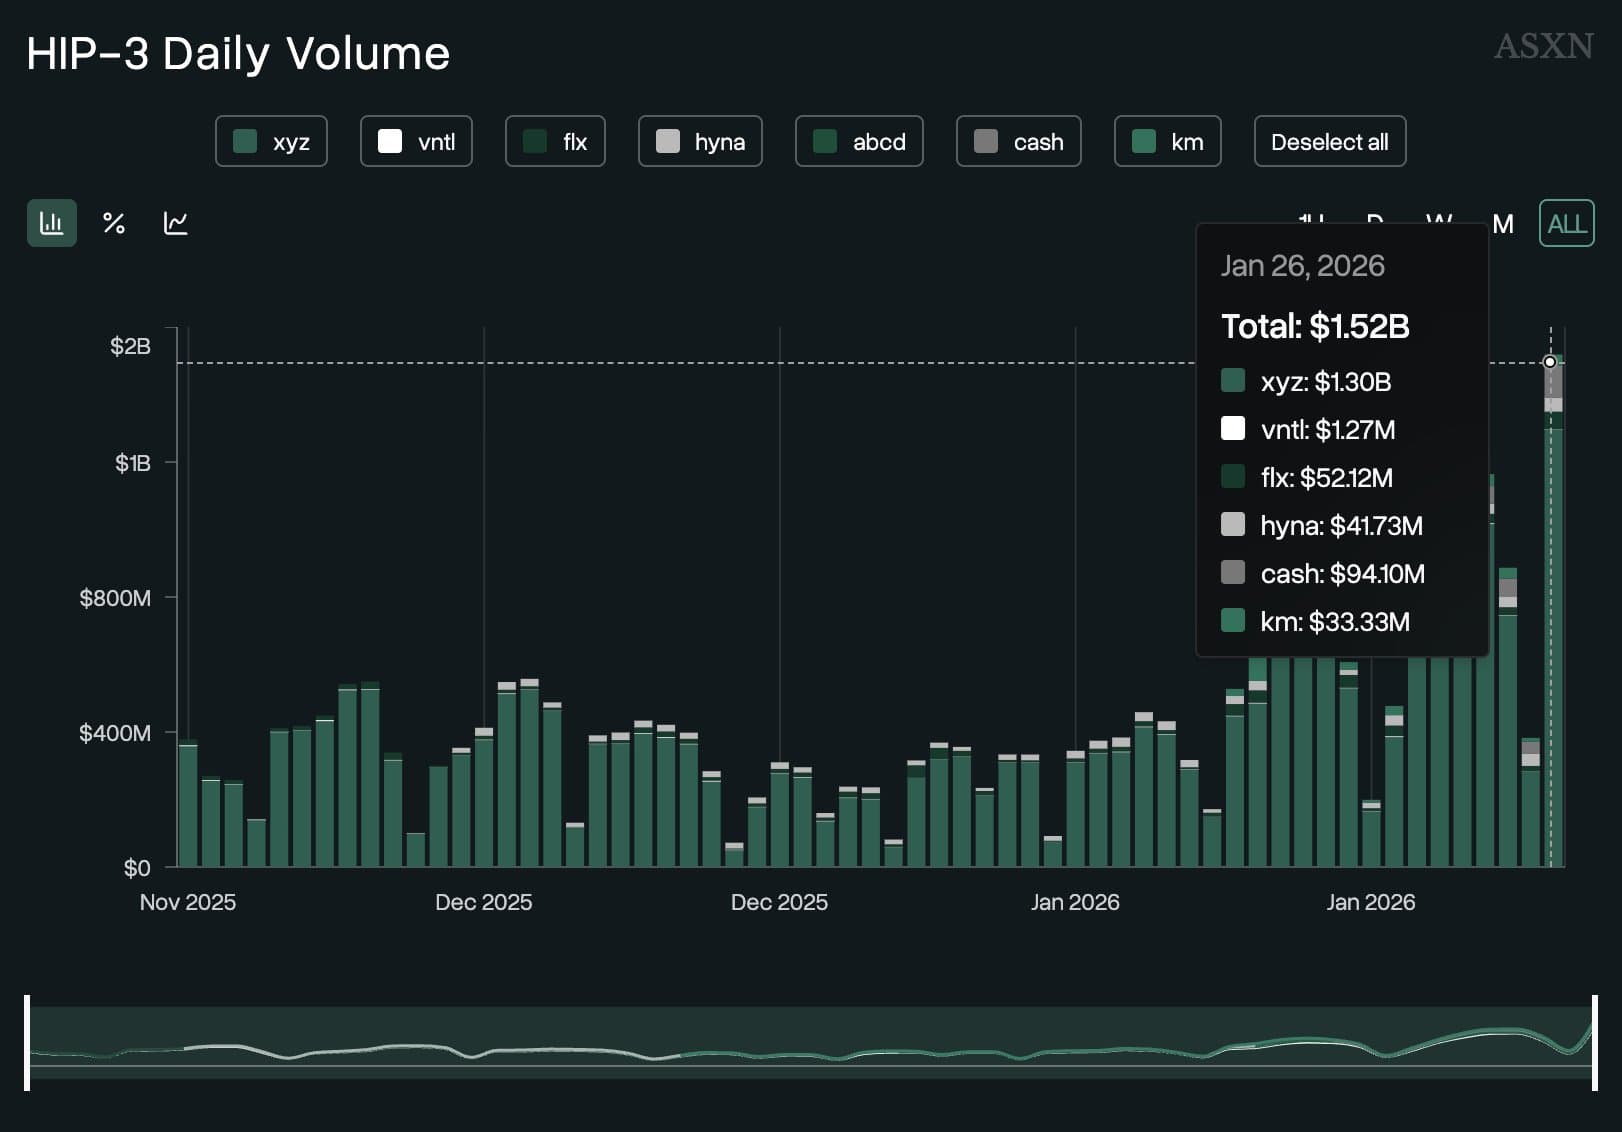Toggle the km series filter
Viewport: 1622px width, 1132px height.
(1167, 142)
